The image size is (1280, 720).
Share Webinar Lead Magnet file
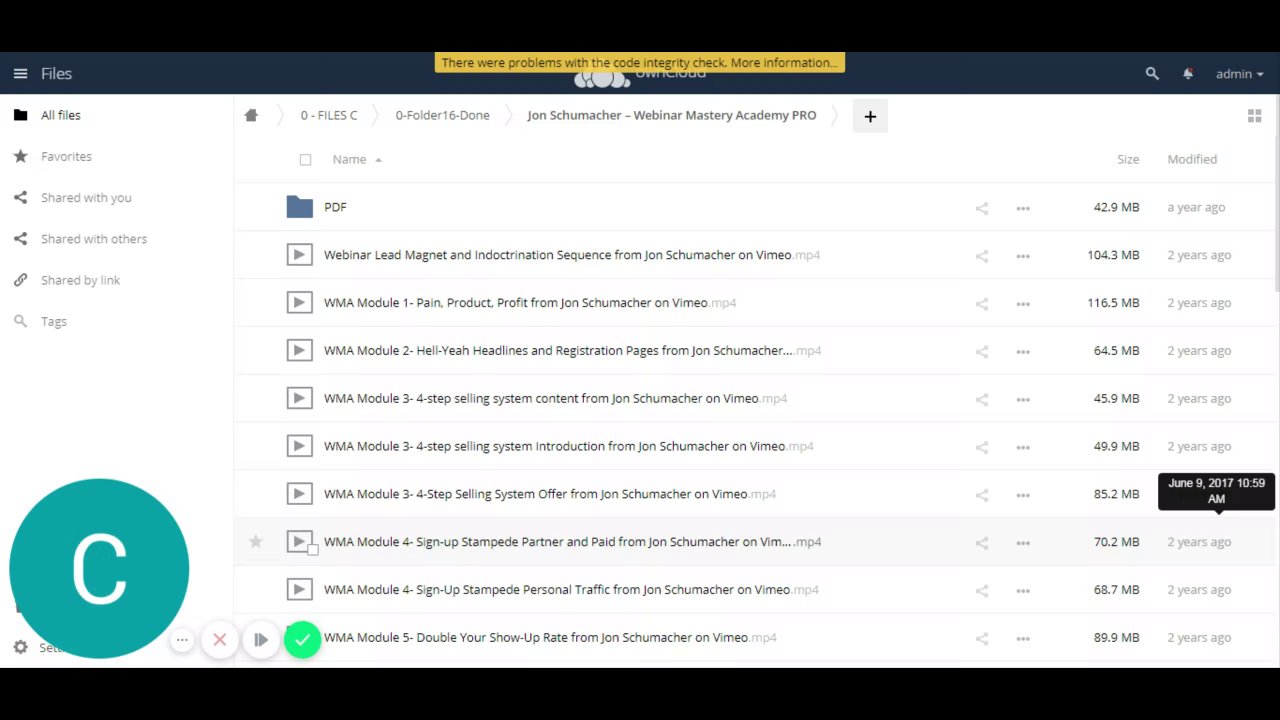[982, 256]
